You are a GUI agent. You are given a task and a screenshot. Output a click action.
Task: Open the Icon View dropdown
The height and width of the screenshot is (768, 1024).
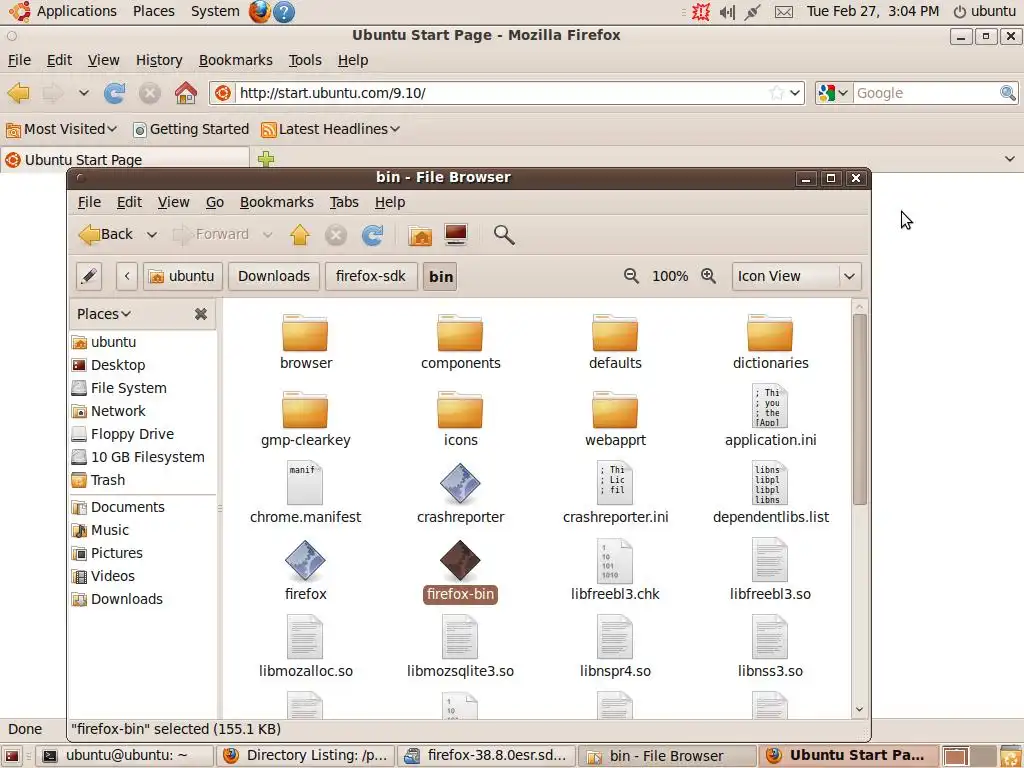797,276
